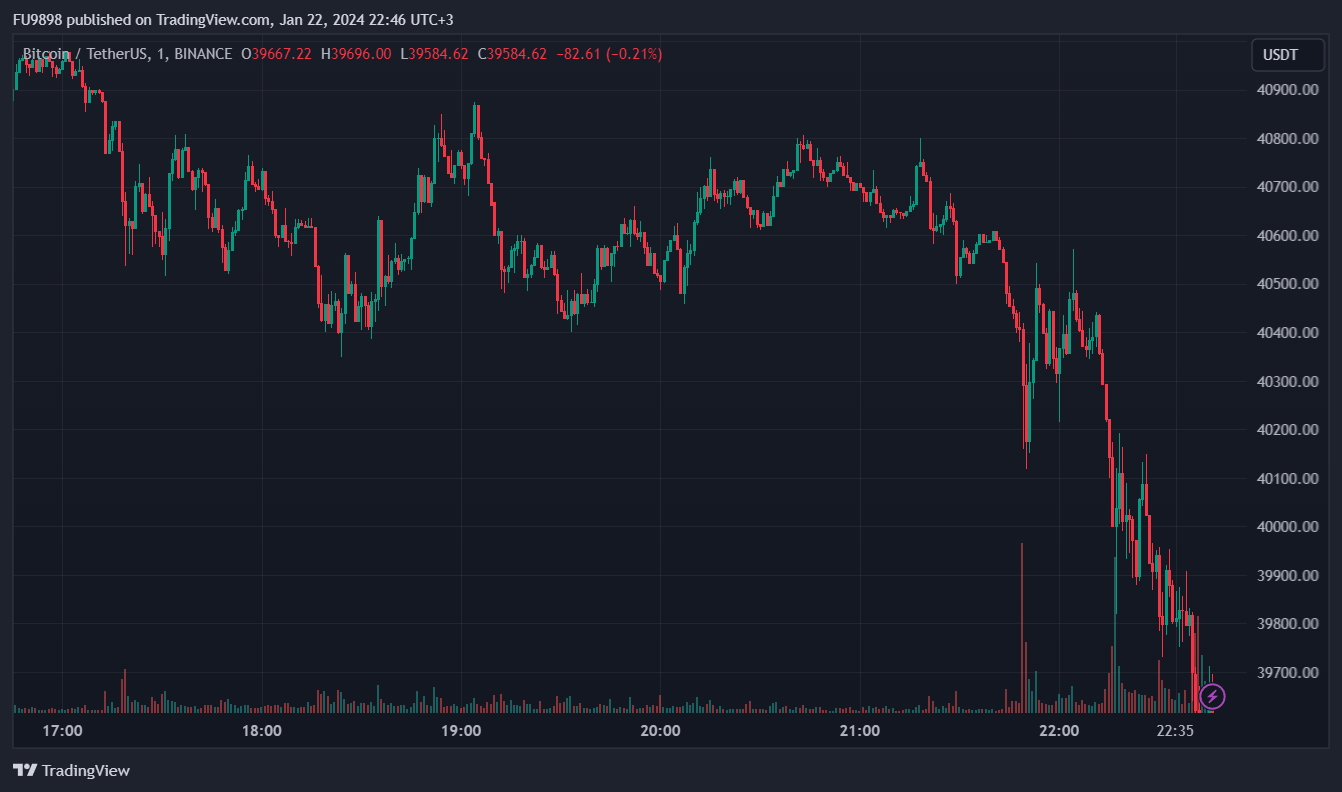This screenshot has height=792, width=1342.
Task: Click the low price value 39584.62
Action: coord(438,54)
